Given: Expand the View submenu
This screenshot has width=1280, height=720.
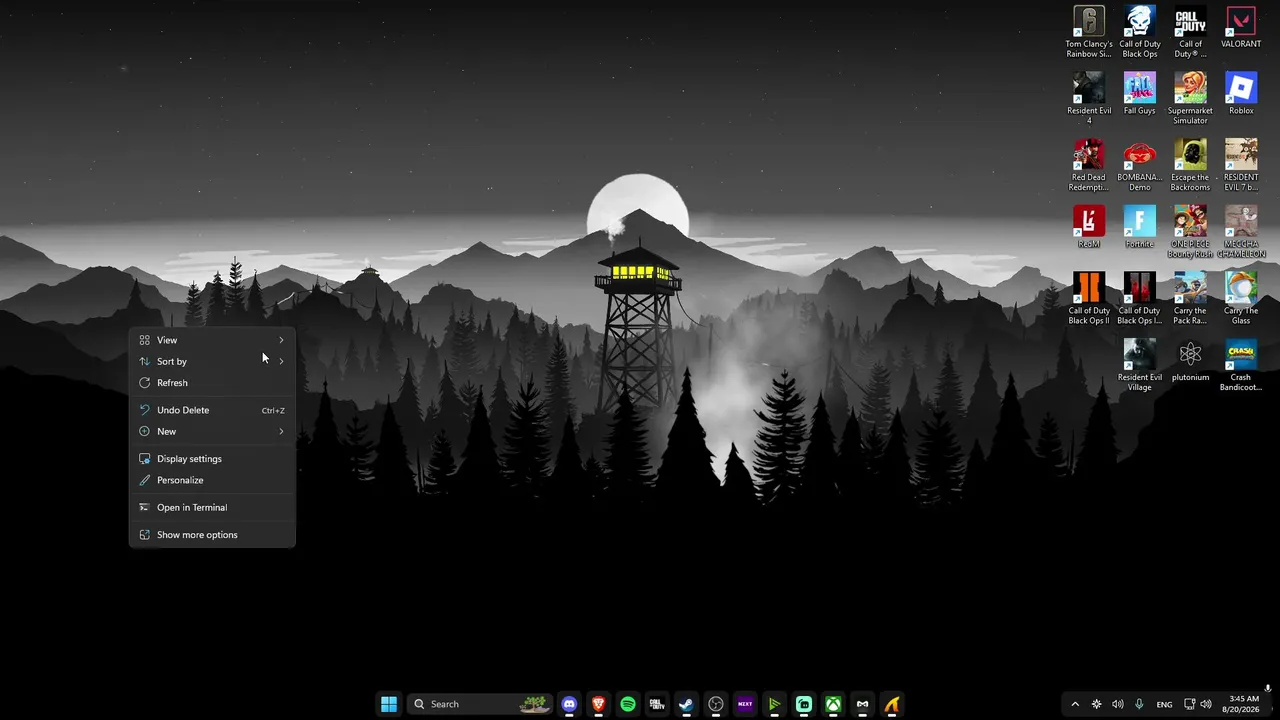Looking at the screenshot, I should click(x=212, y=340).
